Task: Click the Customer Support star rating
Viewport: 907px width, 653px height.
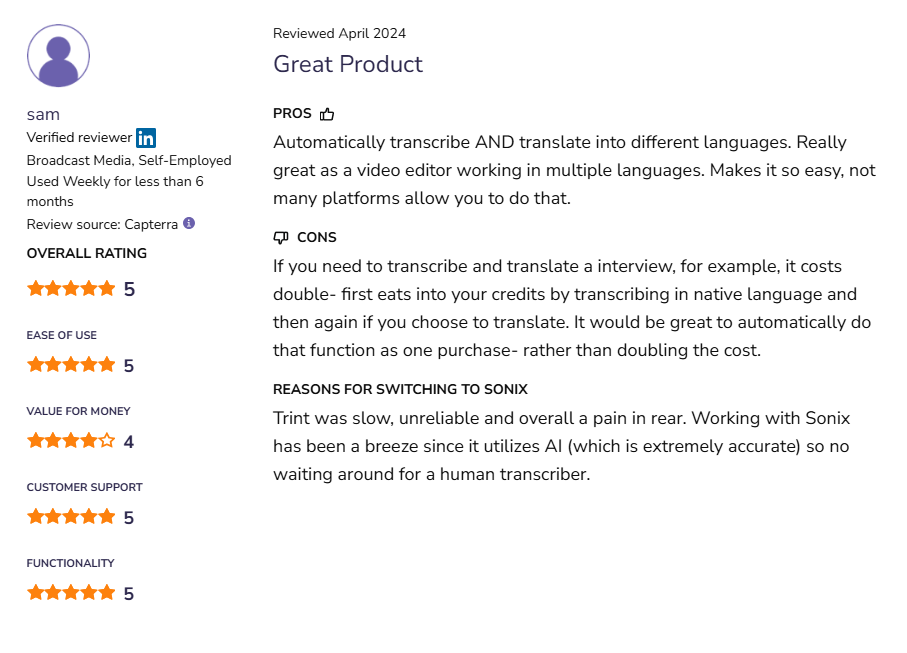Action: 71,517
